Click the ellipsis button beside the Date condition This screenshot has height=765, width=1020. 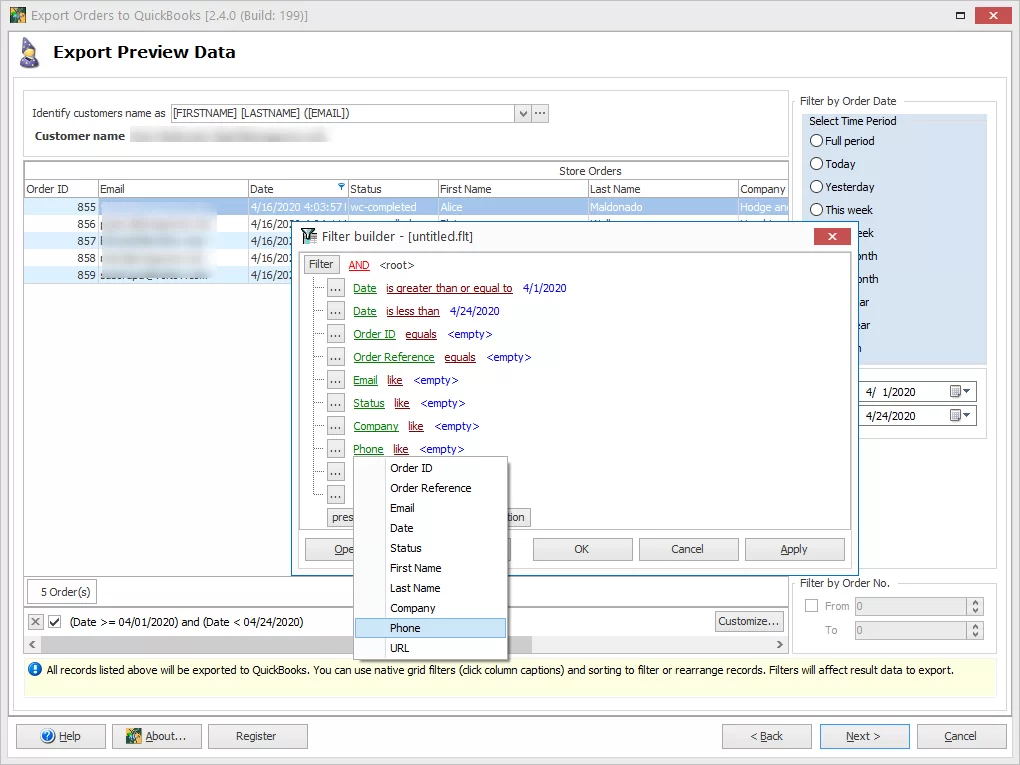point(336,288)
